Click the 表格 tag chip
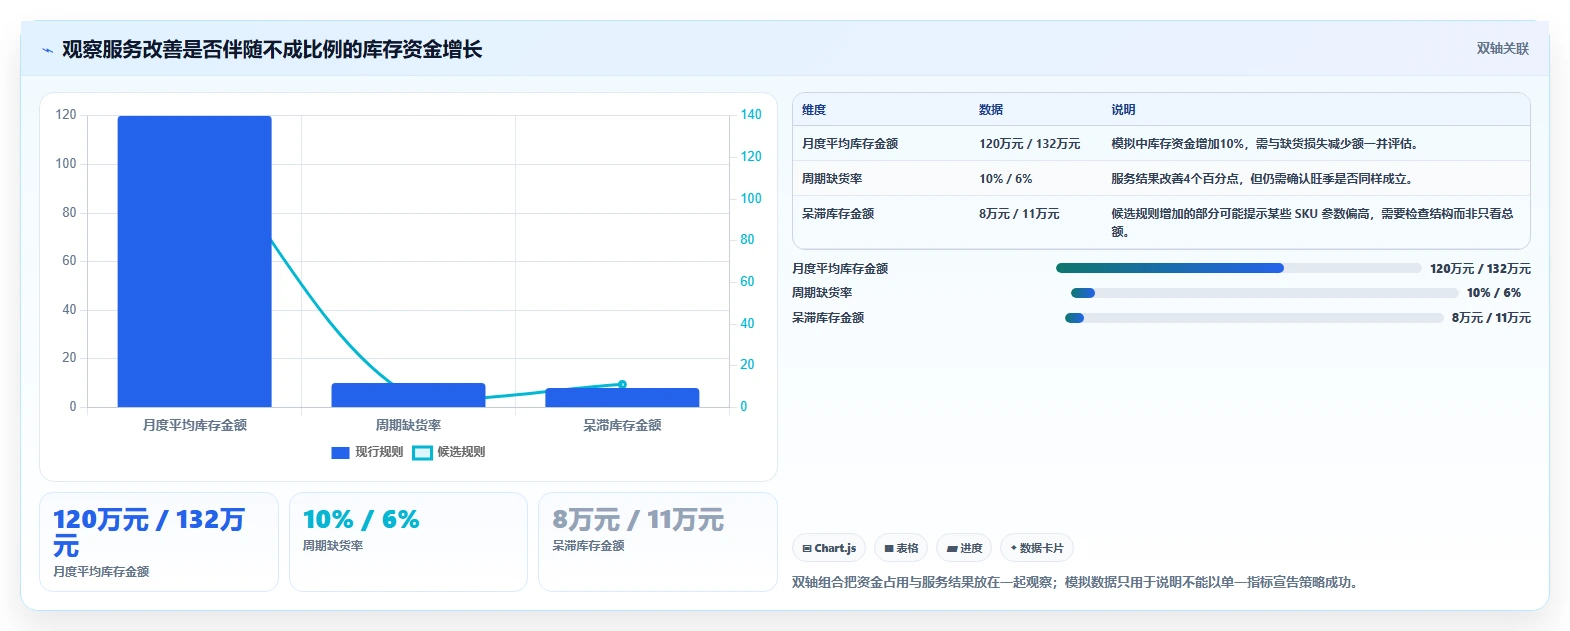Image resolution: width=1570 pixels, height=631 pixels. [901, 548]
